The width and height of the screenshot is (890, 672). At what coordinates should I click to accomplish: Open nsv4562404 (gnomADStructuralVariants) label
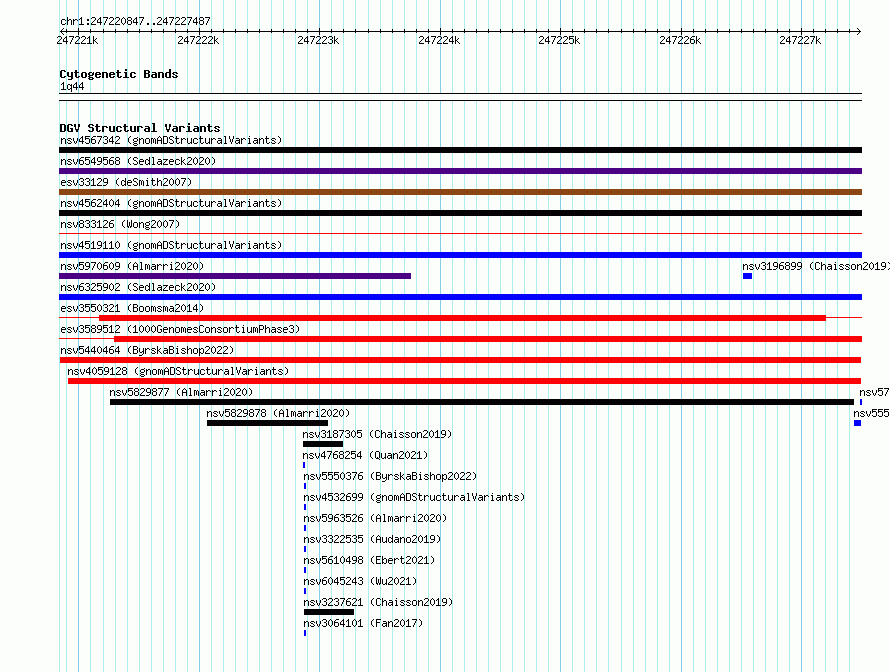click(x=171, y=203)
